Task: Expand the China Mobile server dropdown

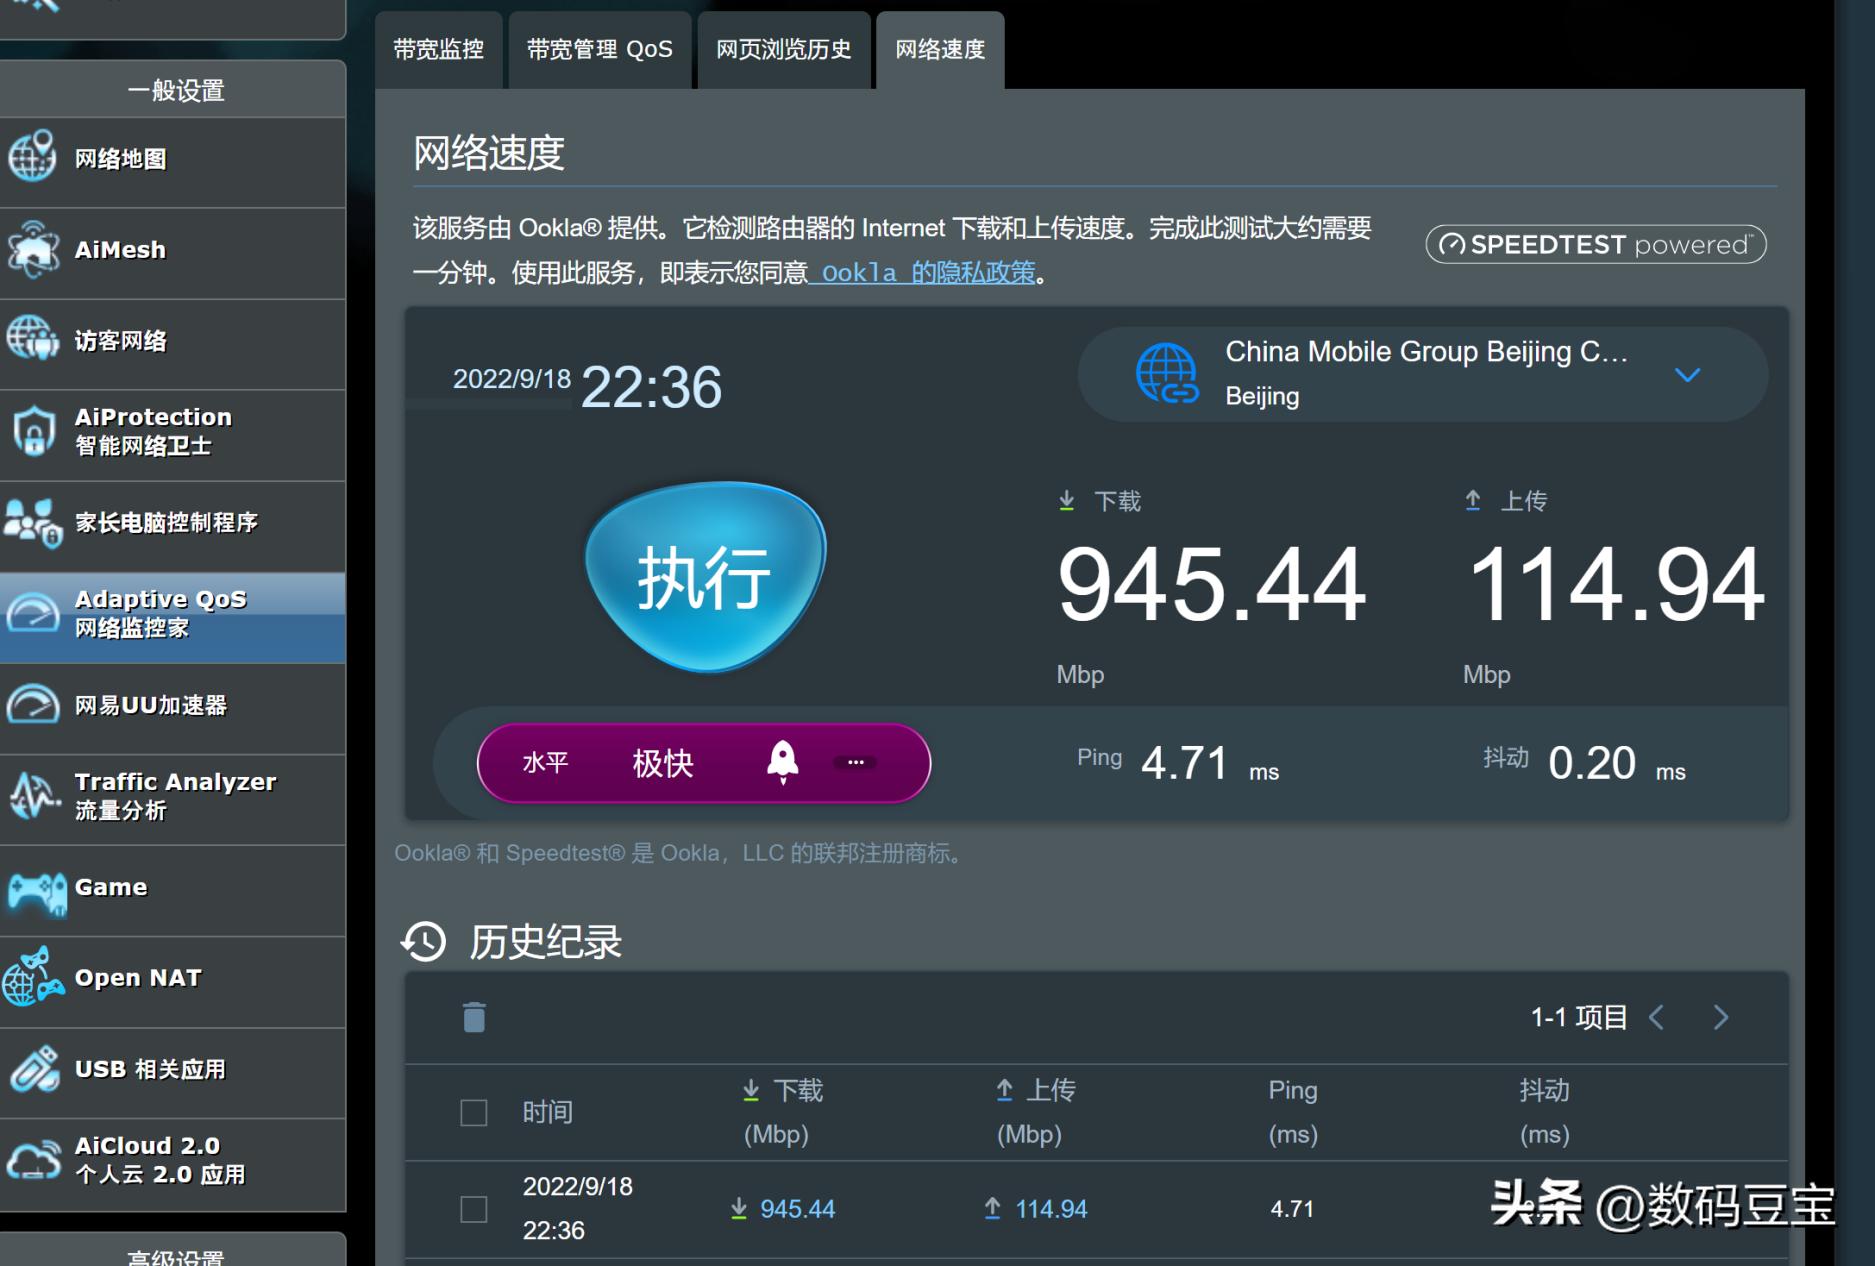Action: point(1687,375)
